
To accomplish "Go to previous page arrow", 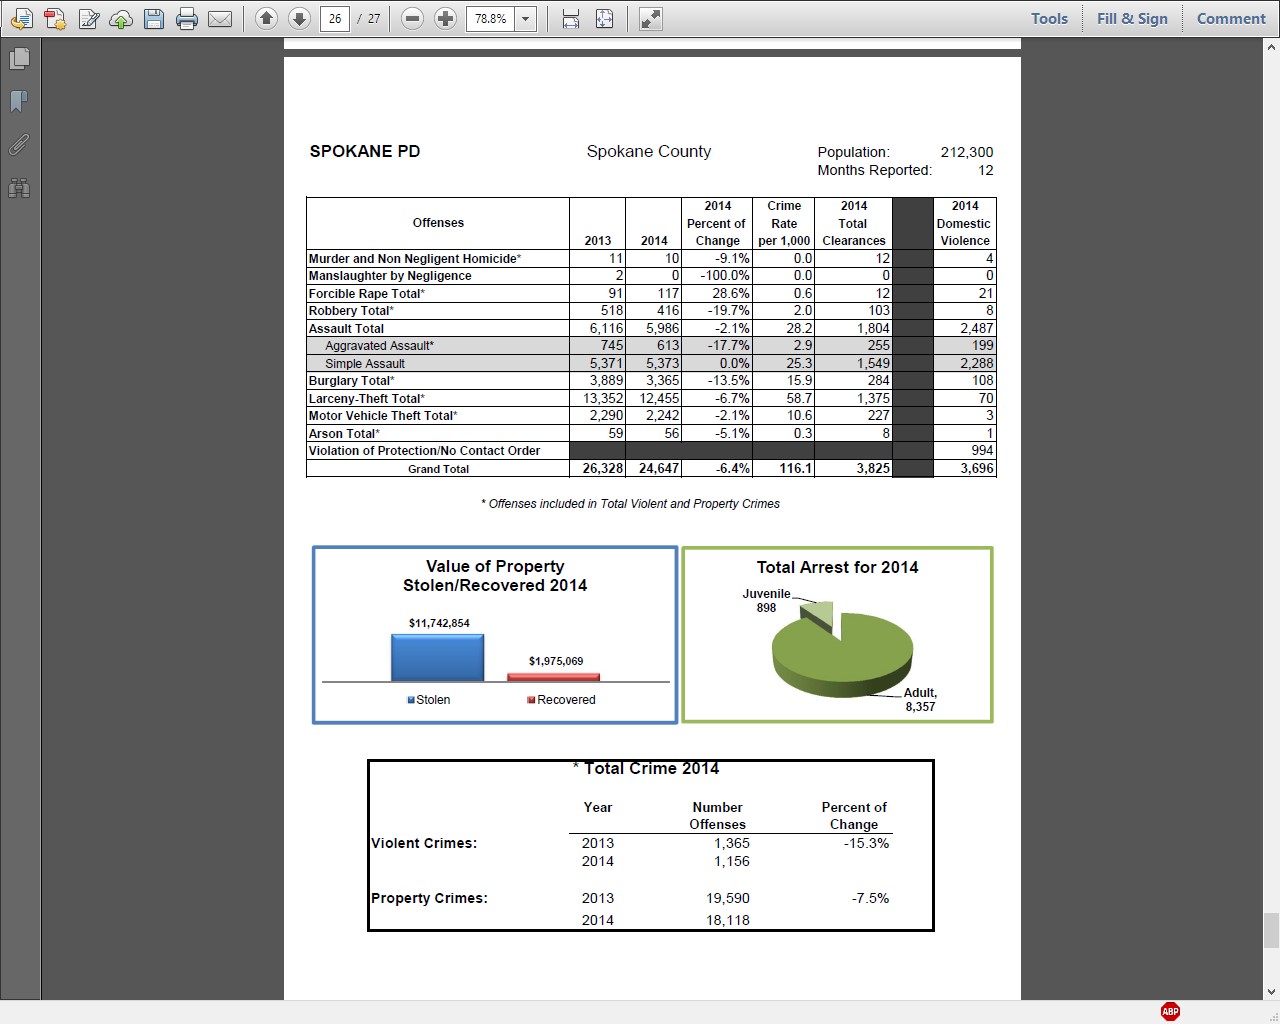I will point(266,18).
